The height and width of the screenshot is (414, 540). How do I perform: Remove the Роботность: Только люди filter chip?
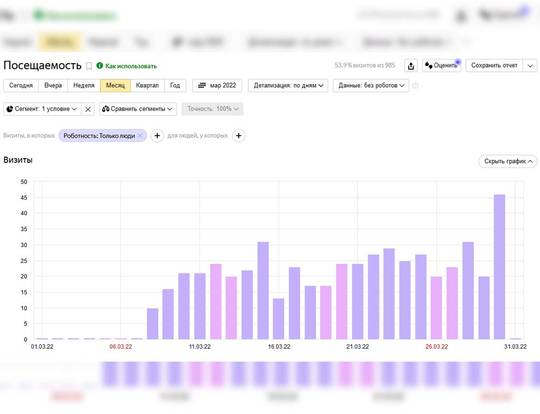140,135
